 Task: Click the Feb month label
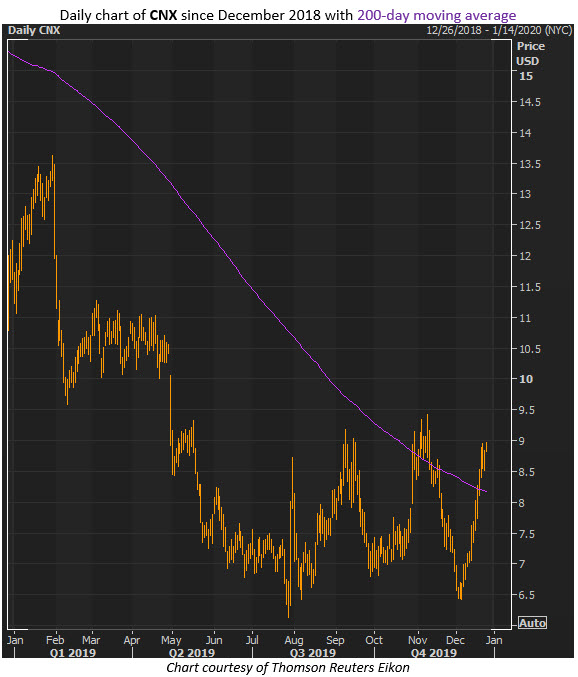pos(55,640)
